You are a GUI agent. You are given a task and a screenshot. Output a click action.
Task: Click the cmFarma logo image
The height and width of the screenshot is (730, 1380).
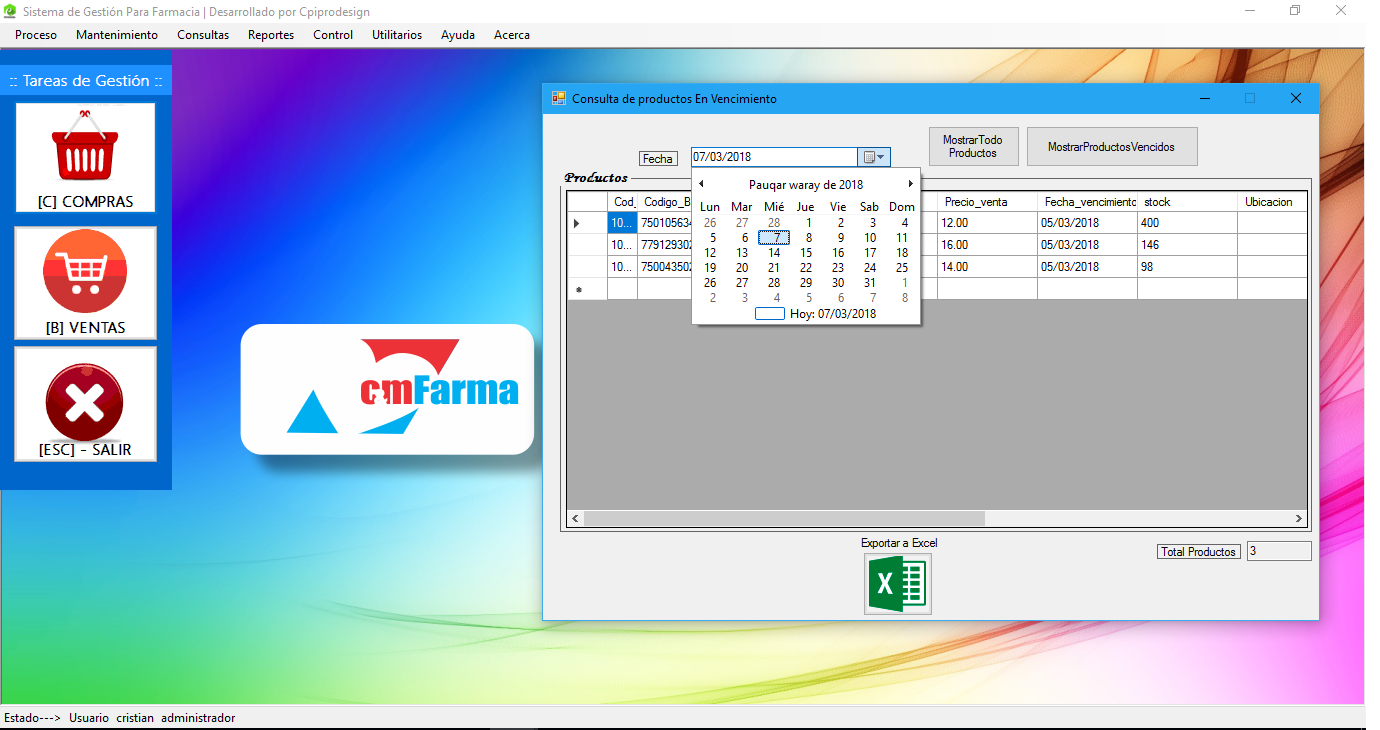click(x=387, y=389)
